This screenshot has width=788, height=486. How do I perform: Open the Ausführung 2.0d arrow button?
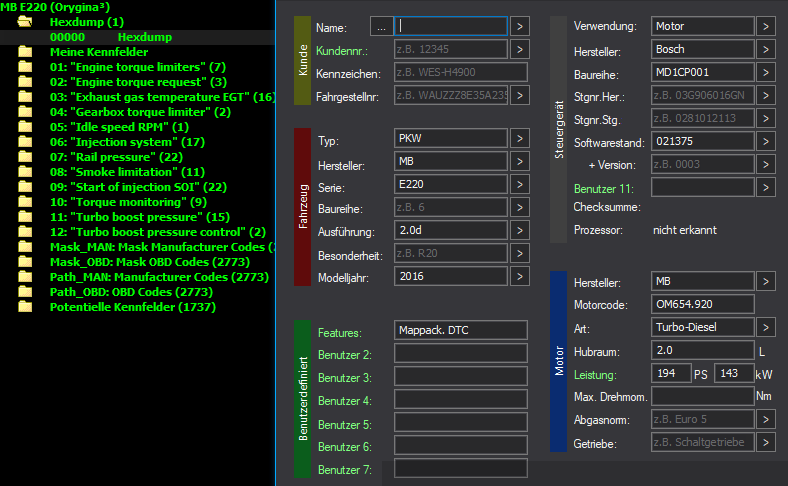click(520, 230)
